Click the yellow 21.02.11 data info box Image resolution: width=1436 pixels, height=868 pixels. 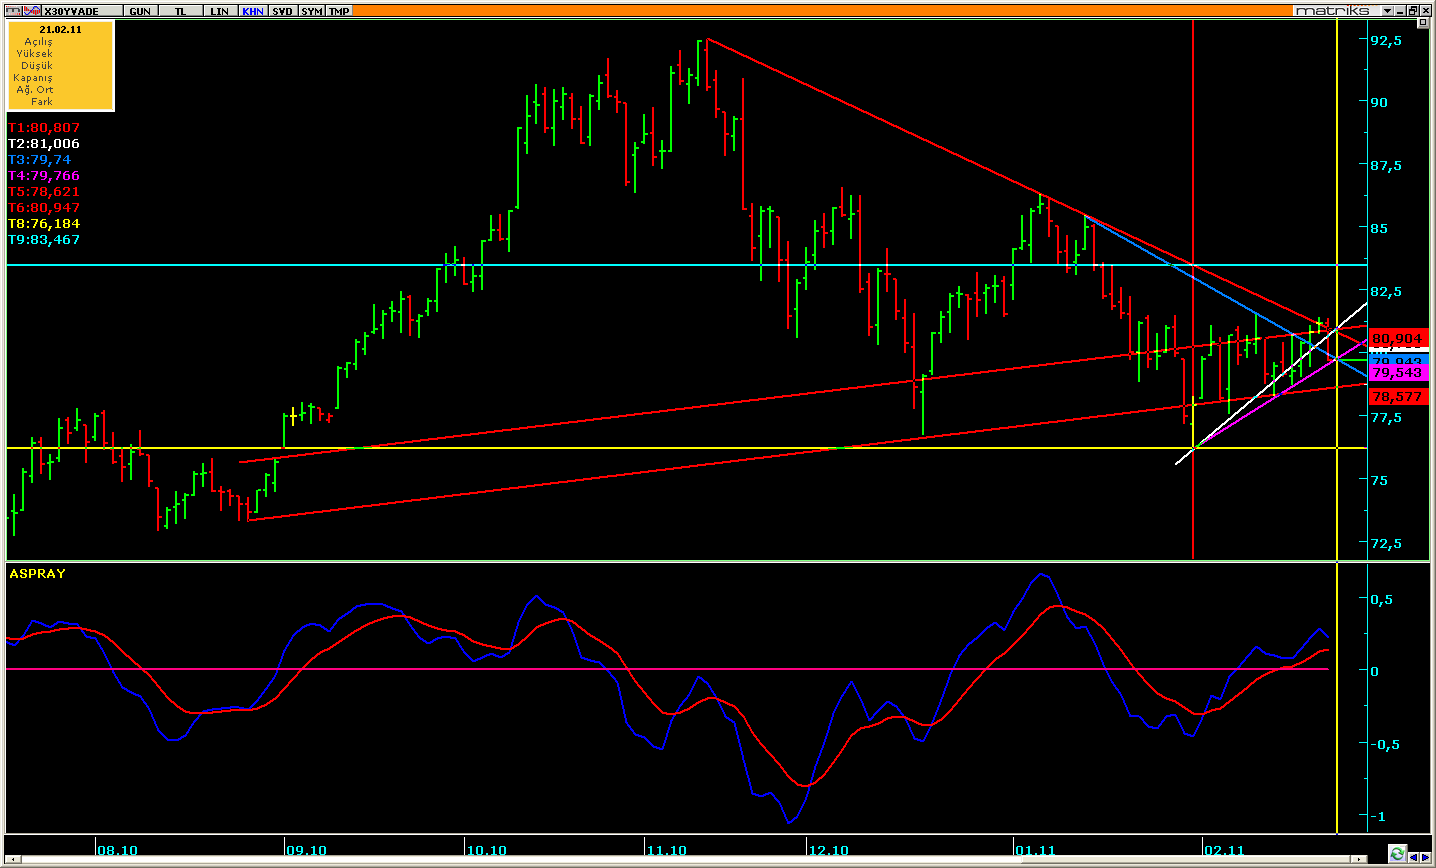pos(60,65)
